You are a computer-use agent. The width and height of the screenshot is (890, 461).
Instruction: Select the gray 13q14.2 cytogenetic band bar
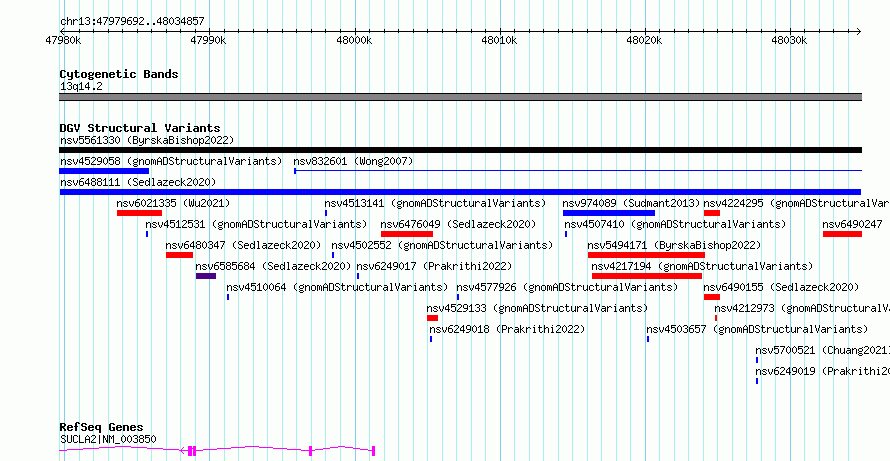[460, 97]
